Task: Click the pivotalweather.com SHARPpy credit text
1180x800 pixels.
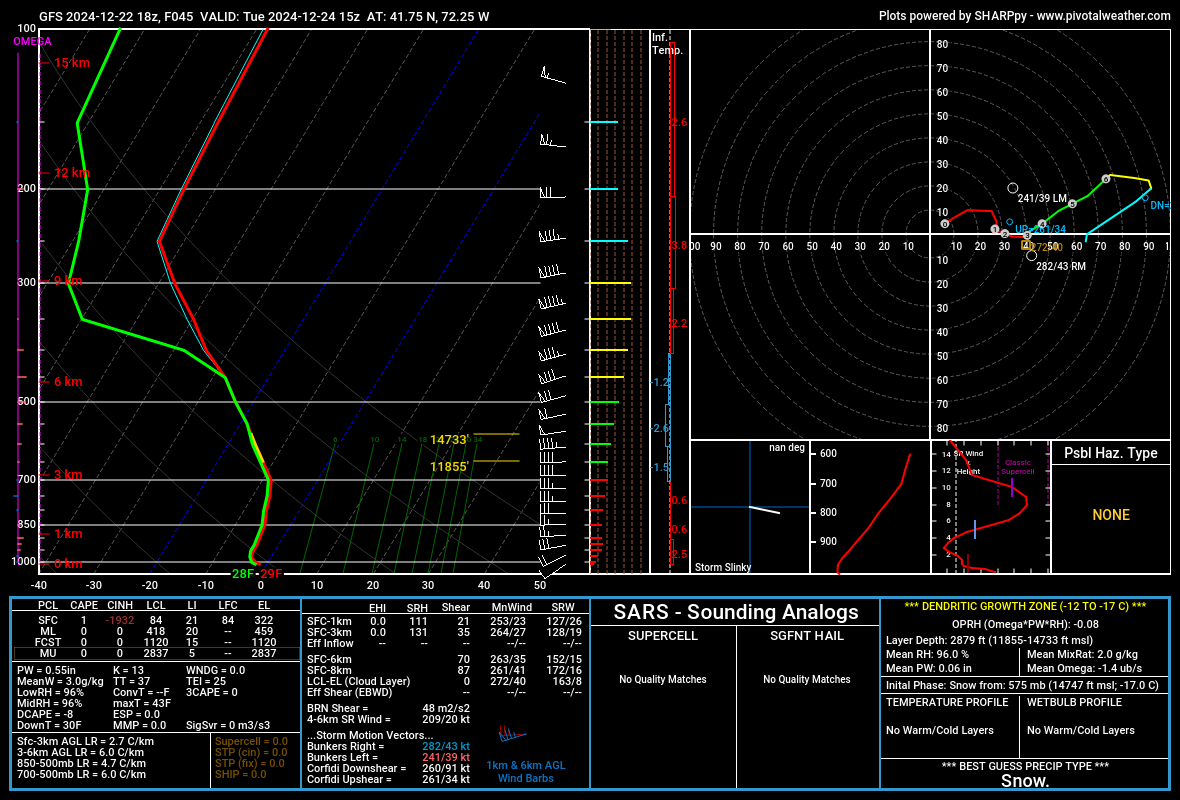Action: [x=1023, y=15]
